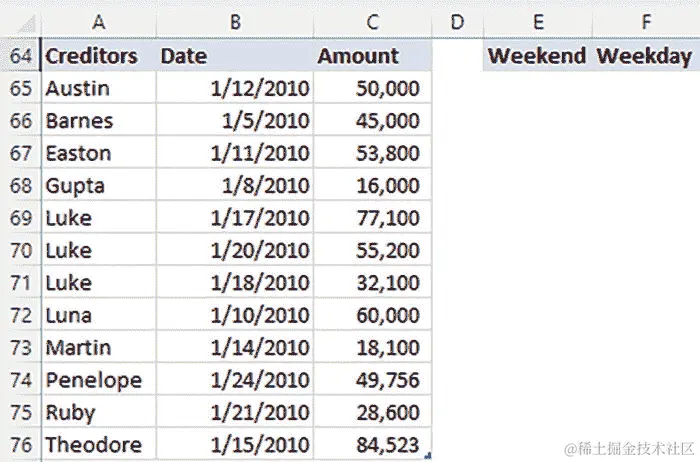Select column D header
The height and width of the screenshot is (462, 700).
tap(457, 20)
